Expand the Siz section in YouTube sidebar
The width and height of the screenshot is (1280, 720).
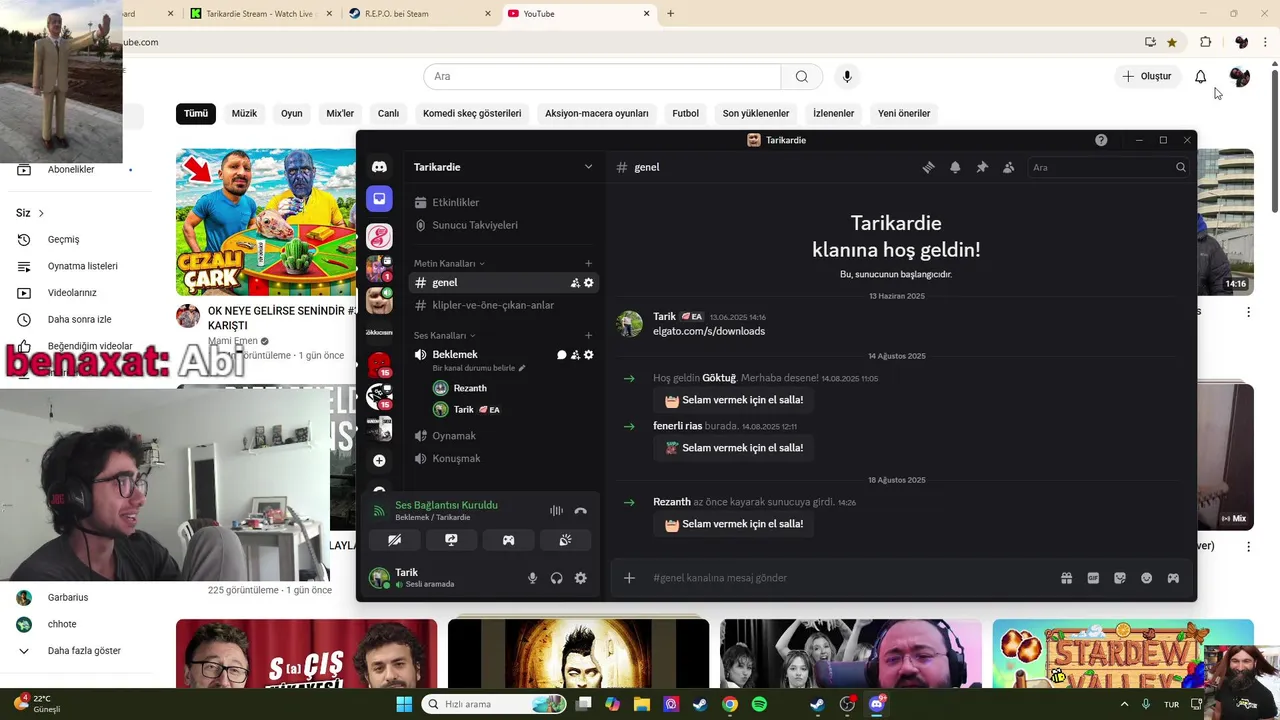[x=30, y=213]
